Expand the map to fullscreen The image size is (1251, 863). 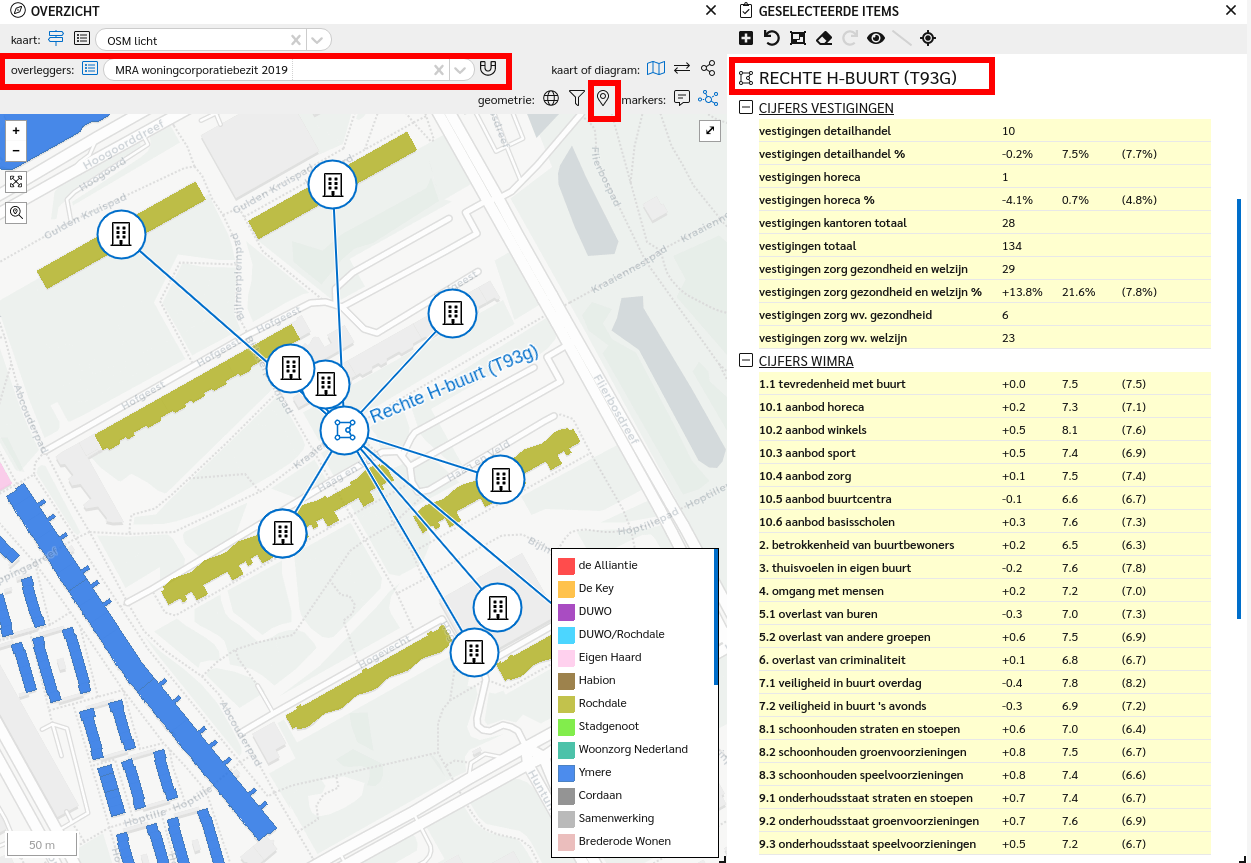point(710,131)
